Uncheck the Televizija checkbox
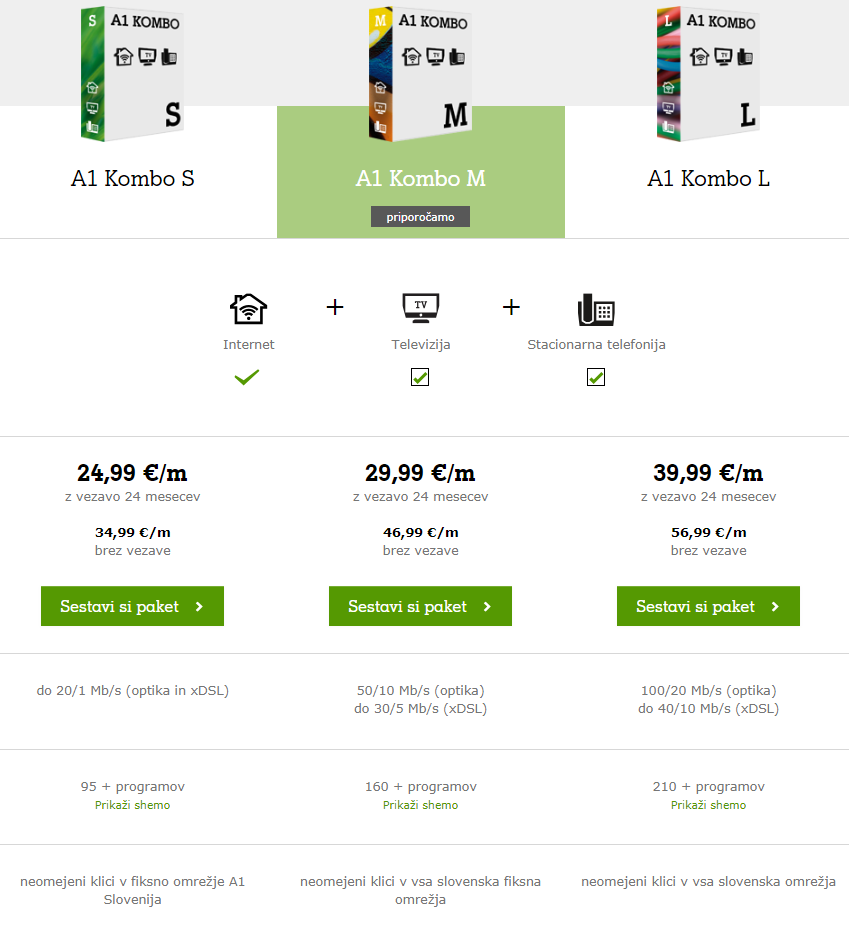The width and height of the screenshot is (849, 934). (x=420, y=377)
